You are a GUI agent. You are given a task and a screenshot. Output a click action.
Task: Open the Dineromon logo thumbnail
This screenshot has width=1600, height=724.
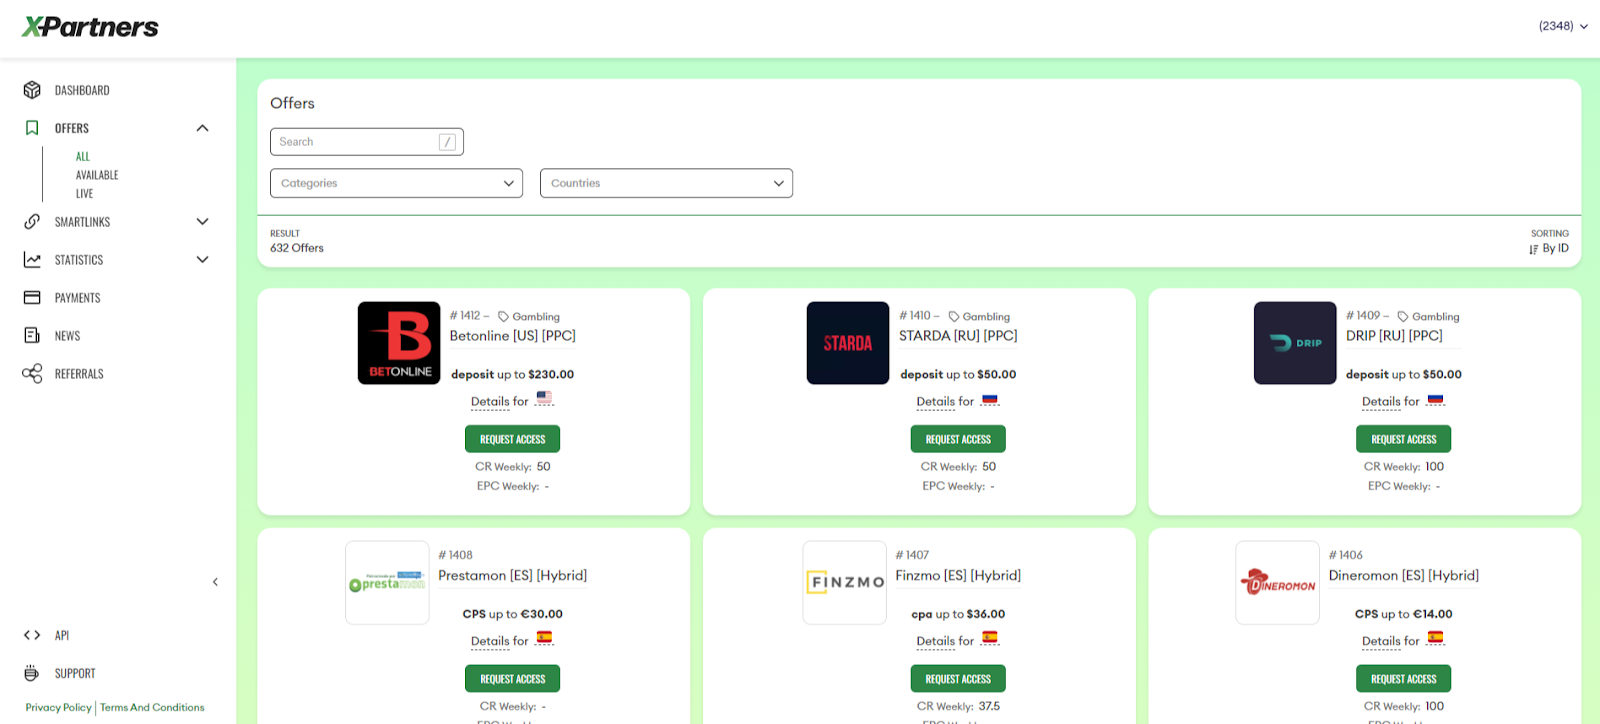[x=1278, y=583]
